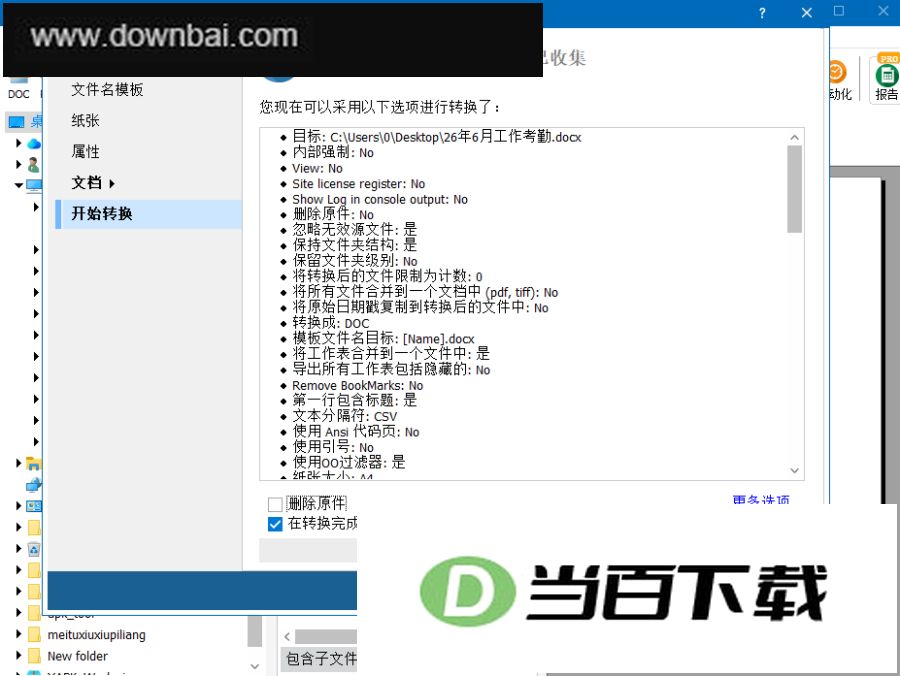This screenshot has height=676, width=900.
Task: Click the dialog help question mark
Action: point(762,13)
